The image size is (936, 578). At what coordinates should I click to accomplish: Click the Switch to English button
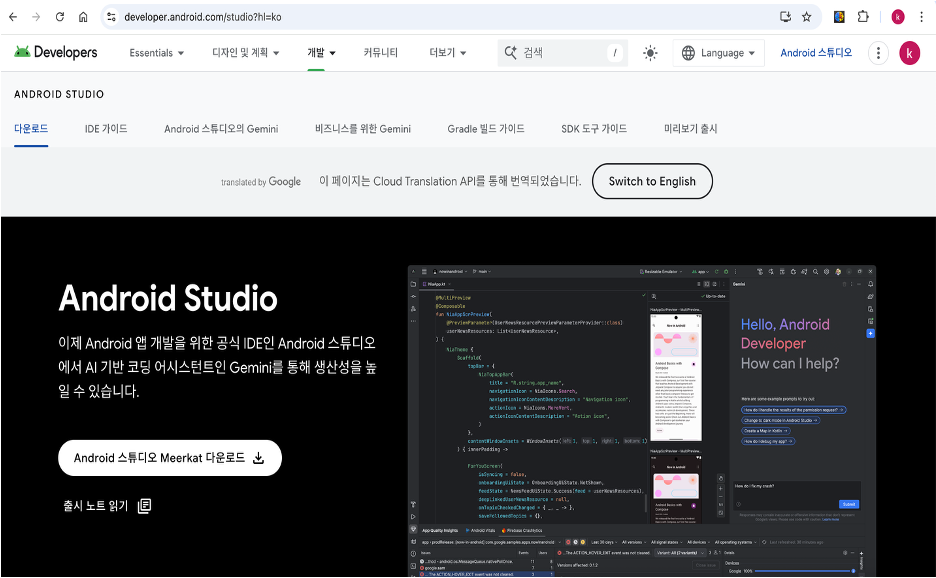pyautogui.click(x=652, y=181)
